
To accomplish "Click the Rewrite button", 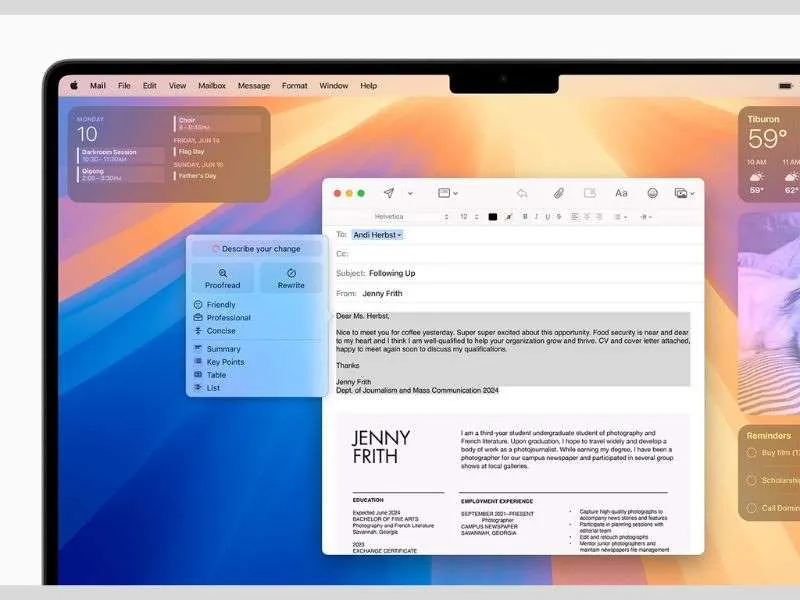I will 291,278.
